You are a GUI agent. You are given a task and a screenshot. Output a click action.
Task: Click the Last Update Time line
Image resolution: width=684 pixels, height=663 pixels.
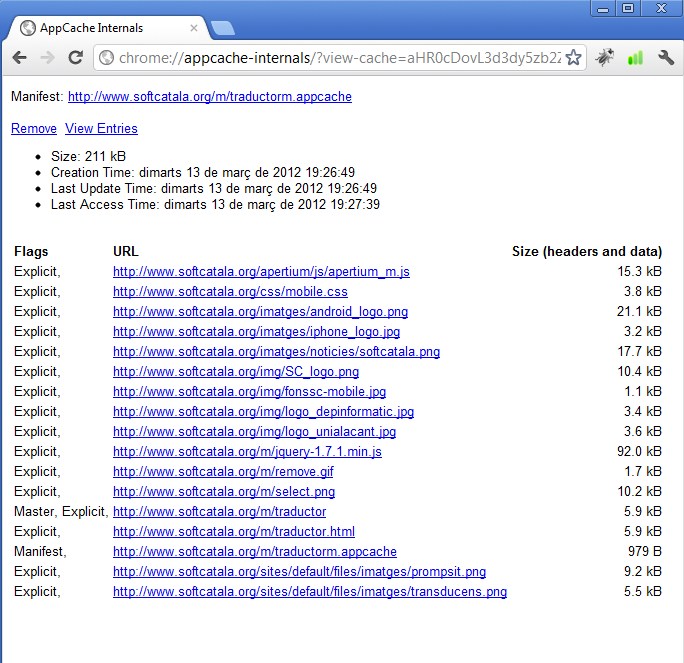tap(214, 188)
